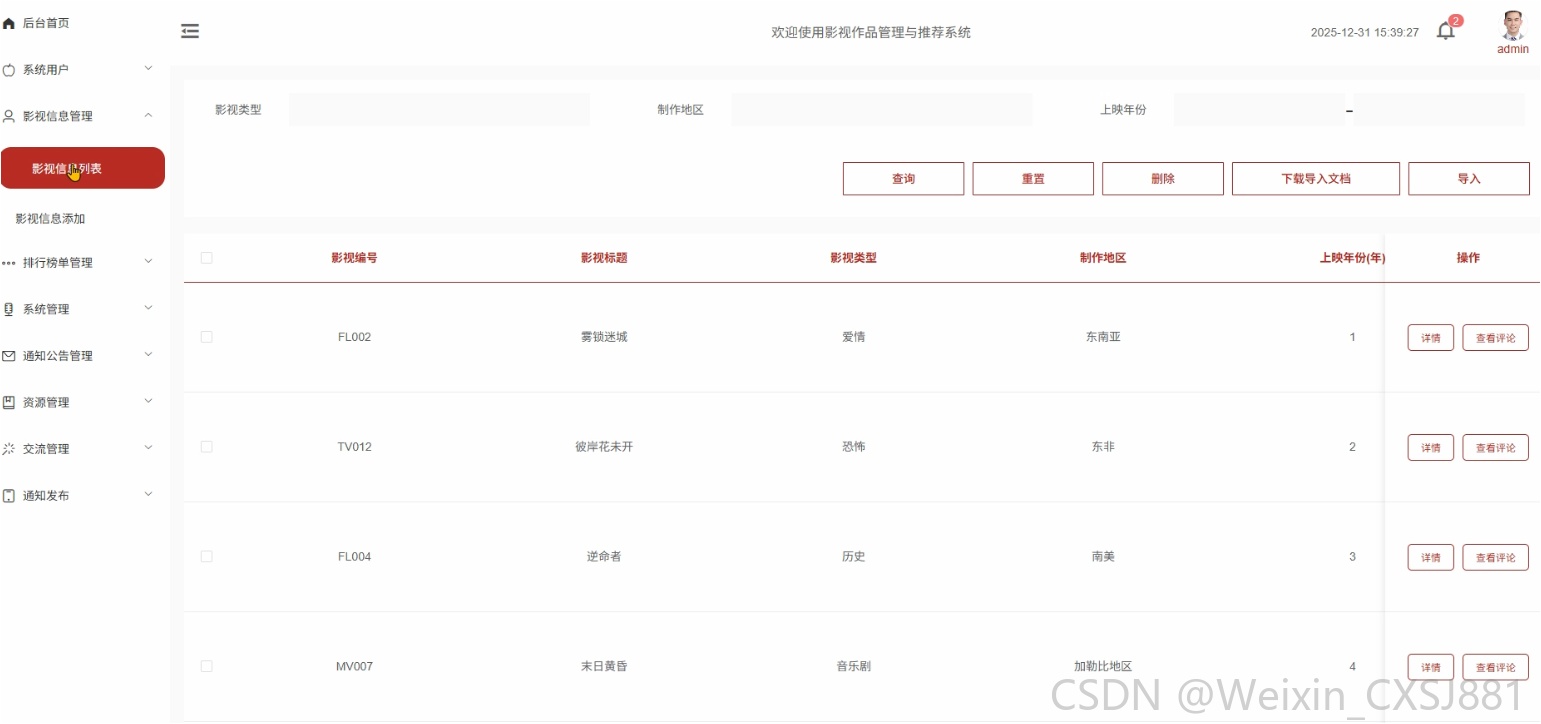Screen dimensions: 1541x724
Task: Check the checkbox for row FL004
Action: point(206,556)
